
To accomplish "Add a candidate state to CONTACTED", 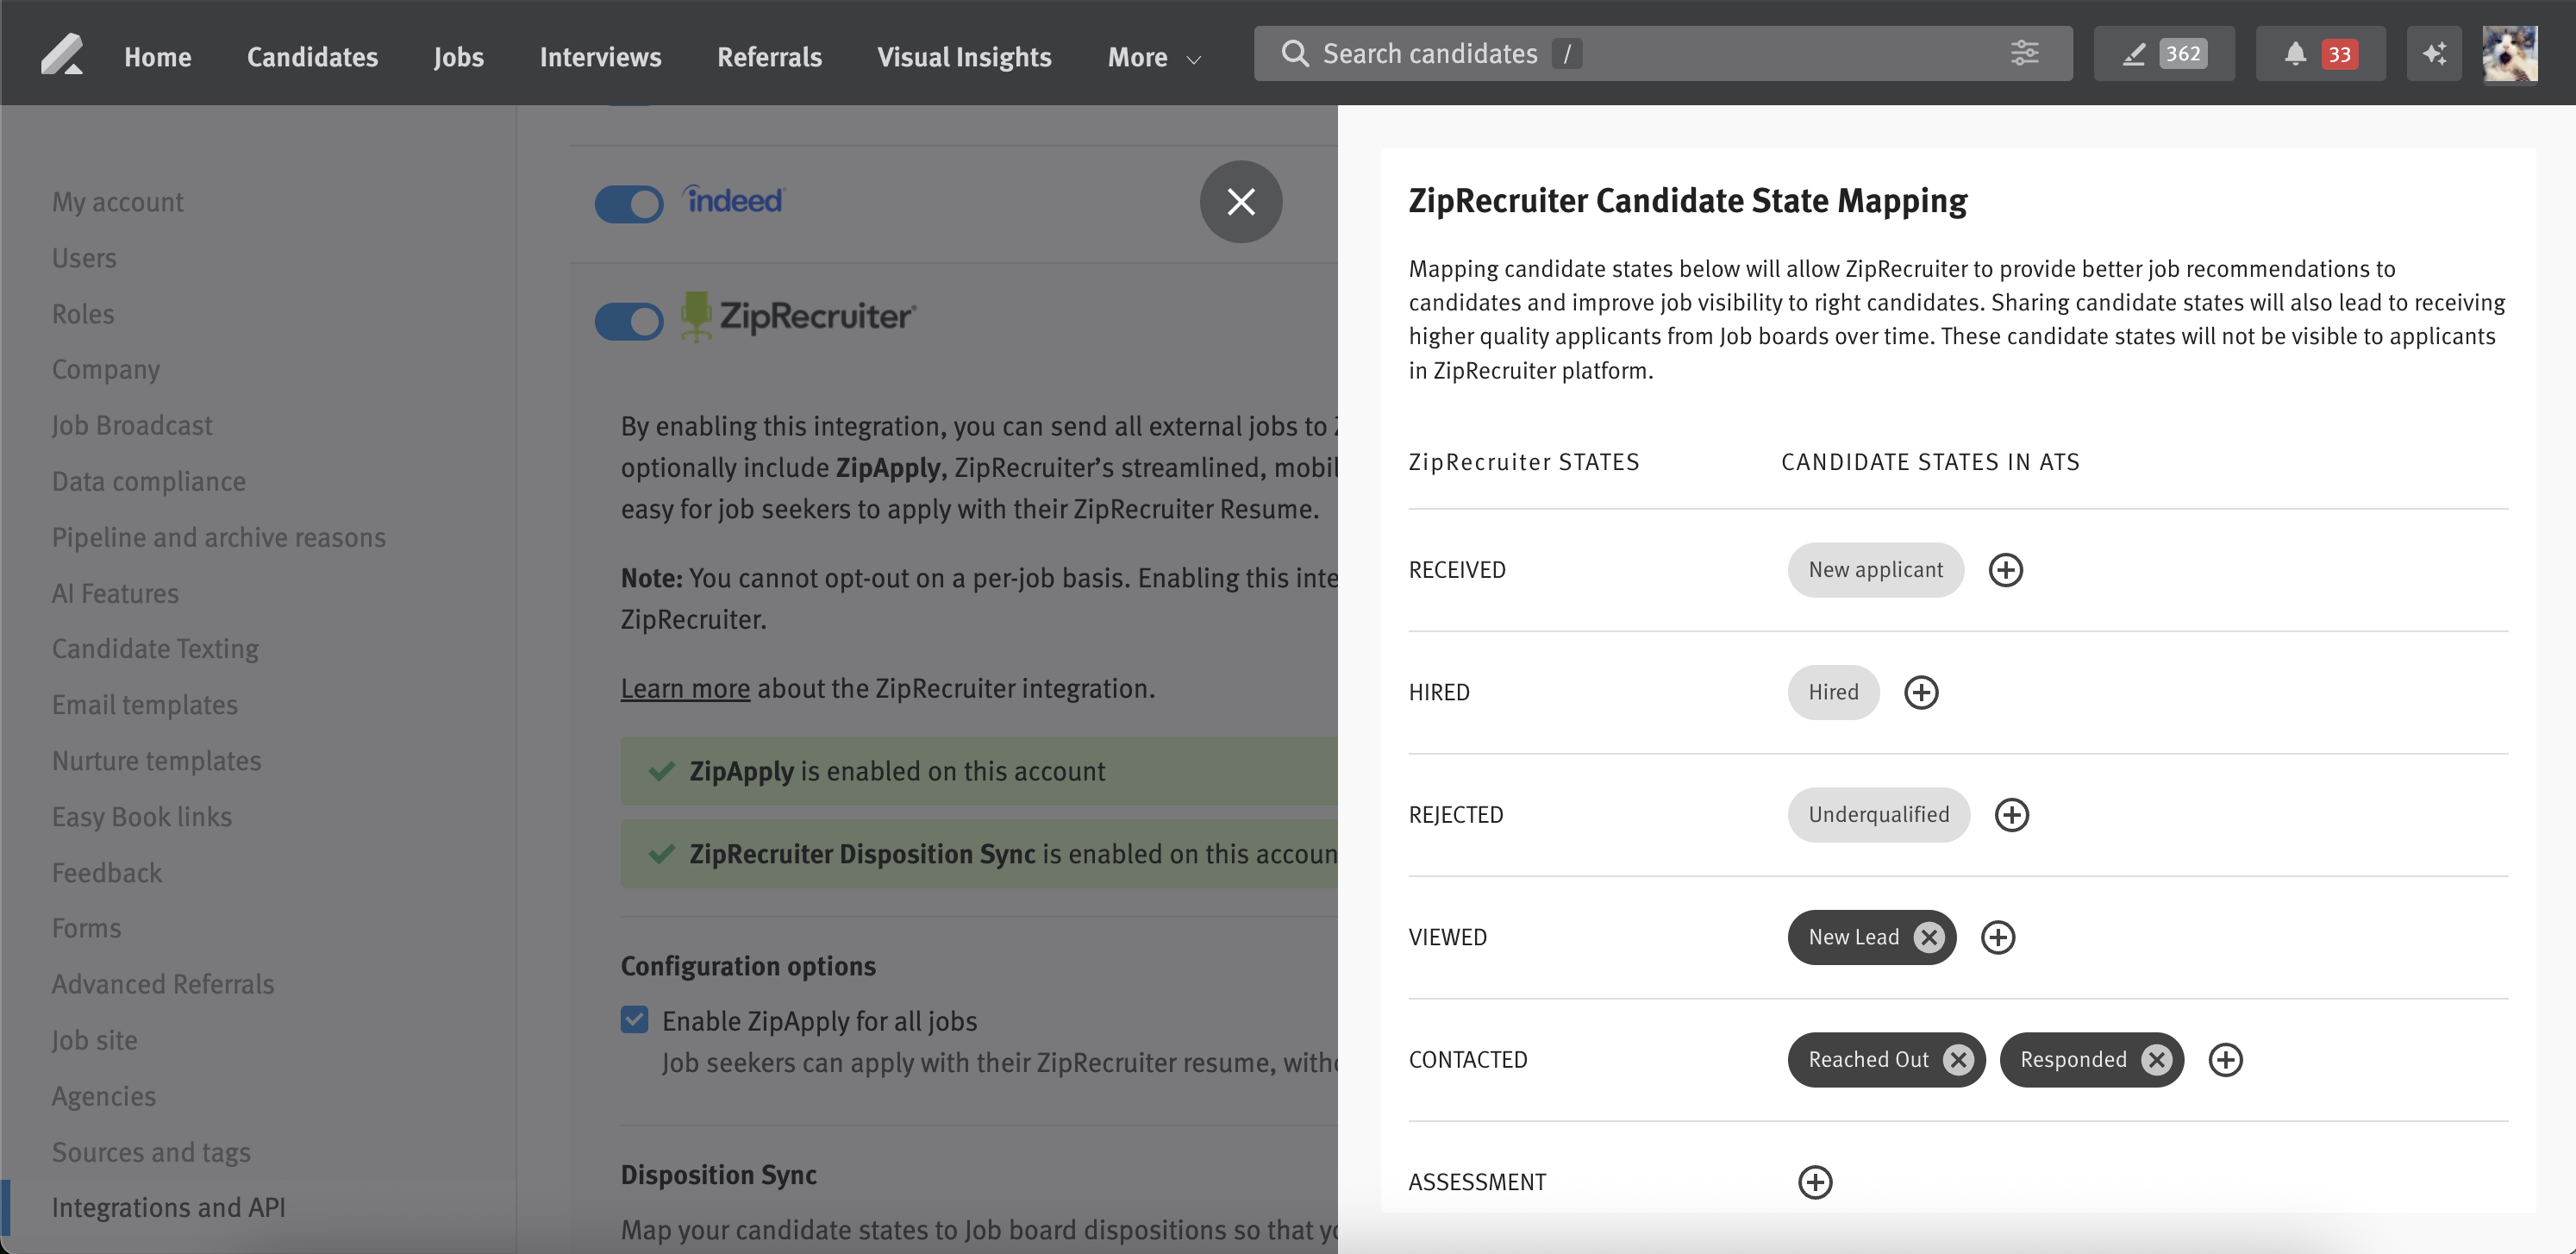I will 2225,1059.
